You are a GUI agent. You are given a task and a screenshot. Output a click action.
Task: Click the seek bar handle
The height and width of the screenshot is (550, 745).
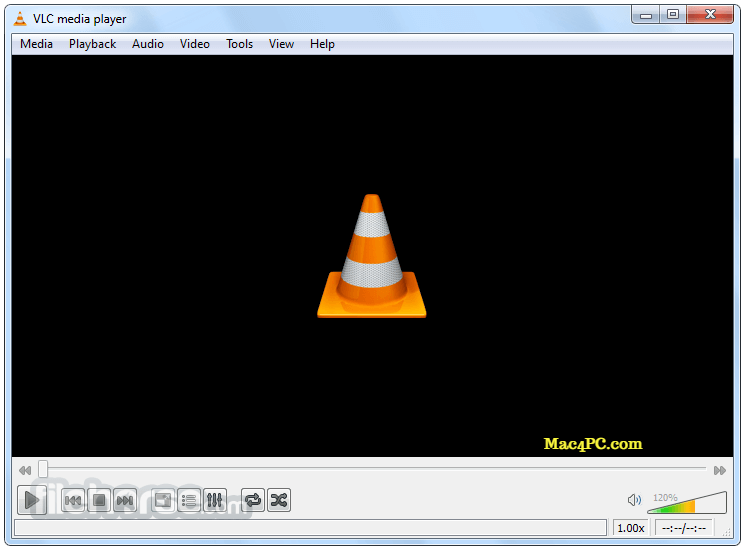[43, 468]
